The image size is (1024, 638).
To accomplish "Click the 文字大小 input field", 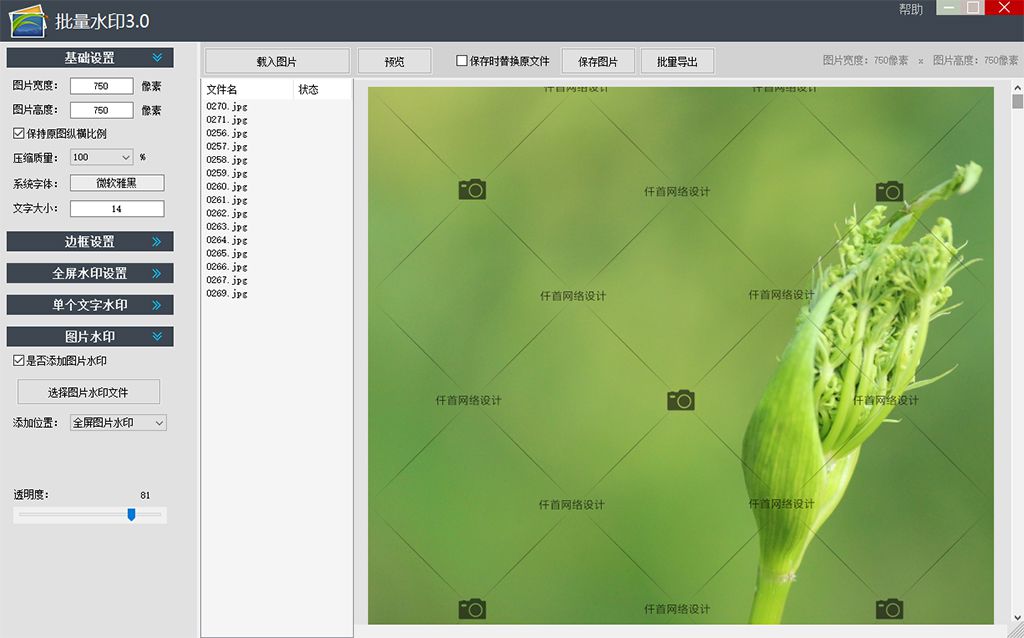I will pyautogui.click(x=117, y=209).
